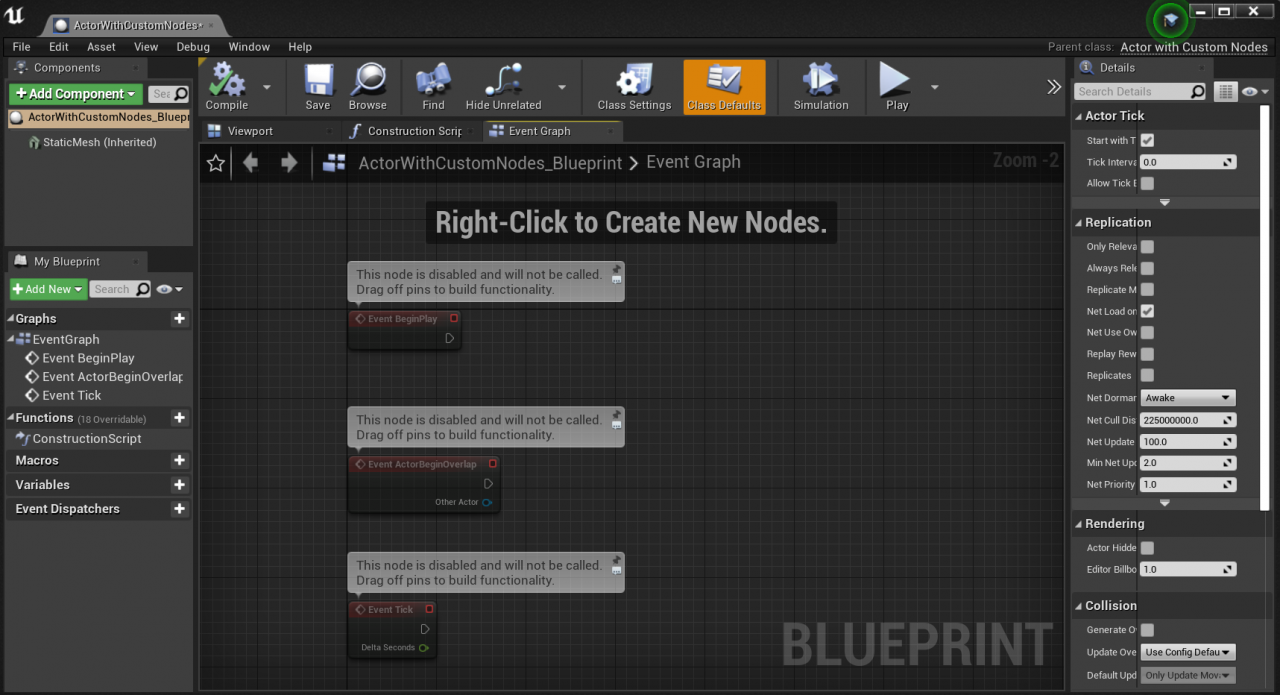Open the Net Dormancy dropdown
Screen dimensions: 1280x695
coord(1187,398)
